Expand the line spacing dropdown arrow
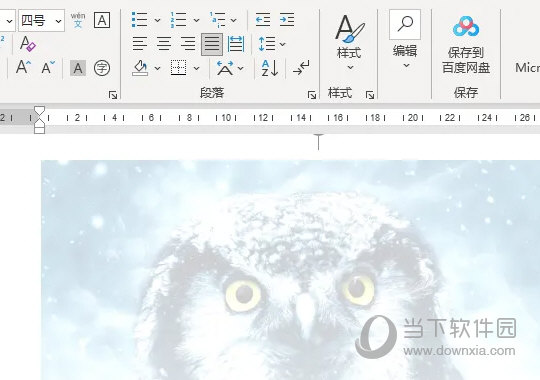The width and height of the screenshot is (540, 380). point(283,44)
